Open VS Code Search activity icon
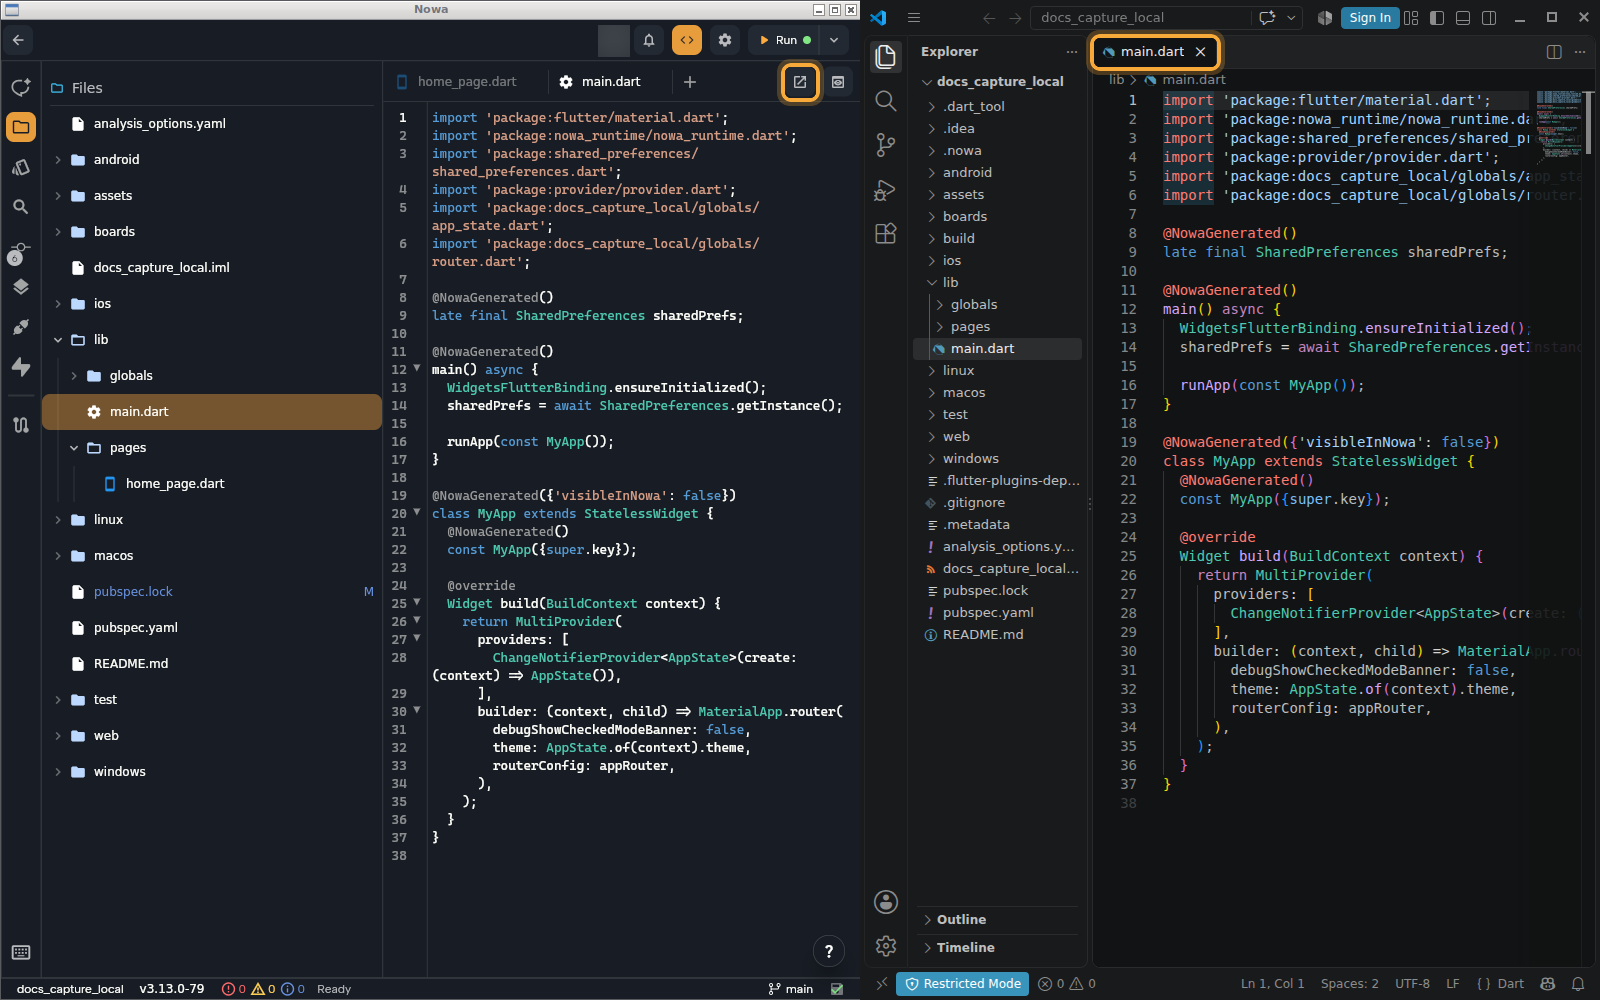This screenshot has height=1000, width=1600. (x=886, y=101)
